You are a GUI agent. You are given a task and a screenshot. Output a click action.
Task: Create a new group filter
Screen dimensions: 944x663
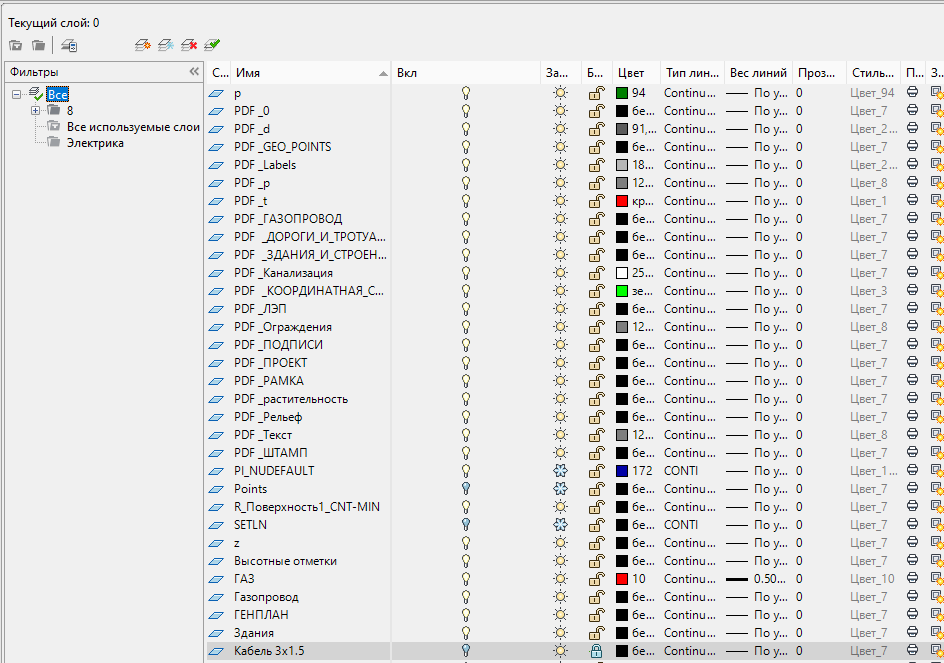(39, 45)
